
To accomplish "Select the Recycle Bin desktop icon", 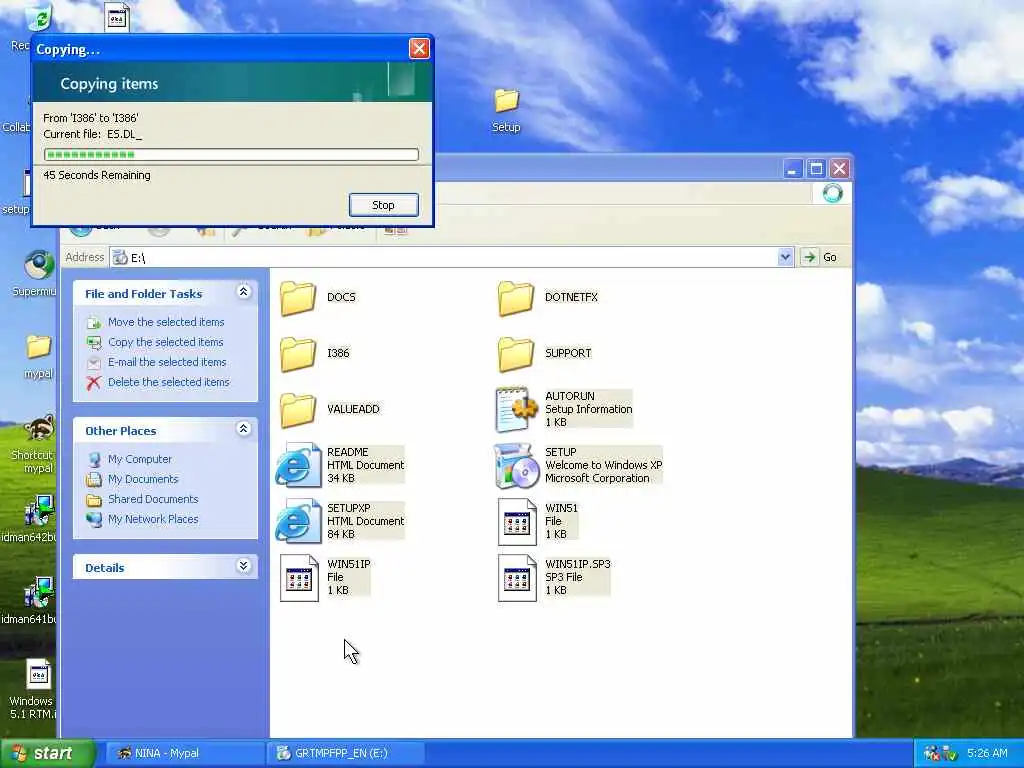I will point(38,18).
